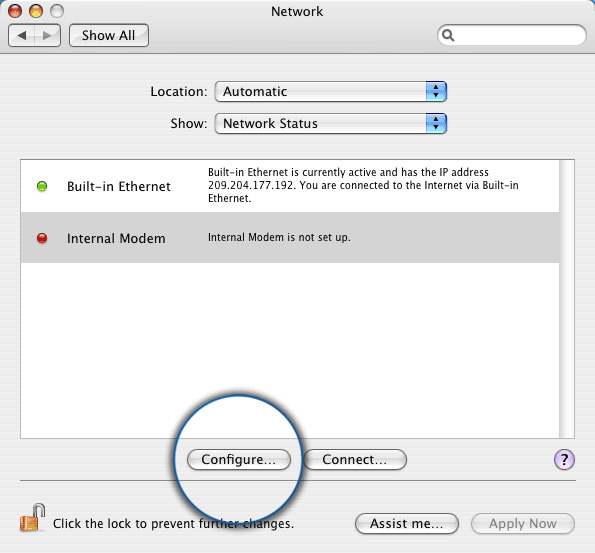Viewport: 595px width, 553px height.
Task: Click the Connect... button
Action: (355, 460)
